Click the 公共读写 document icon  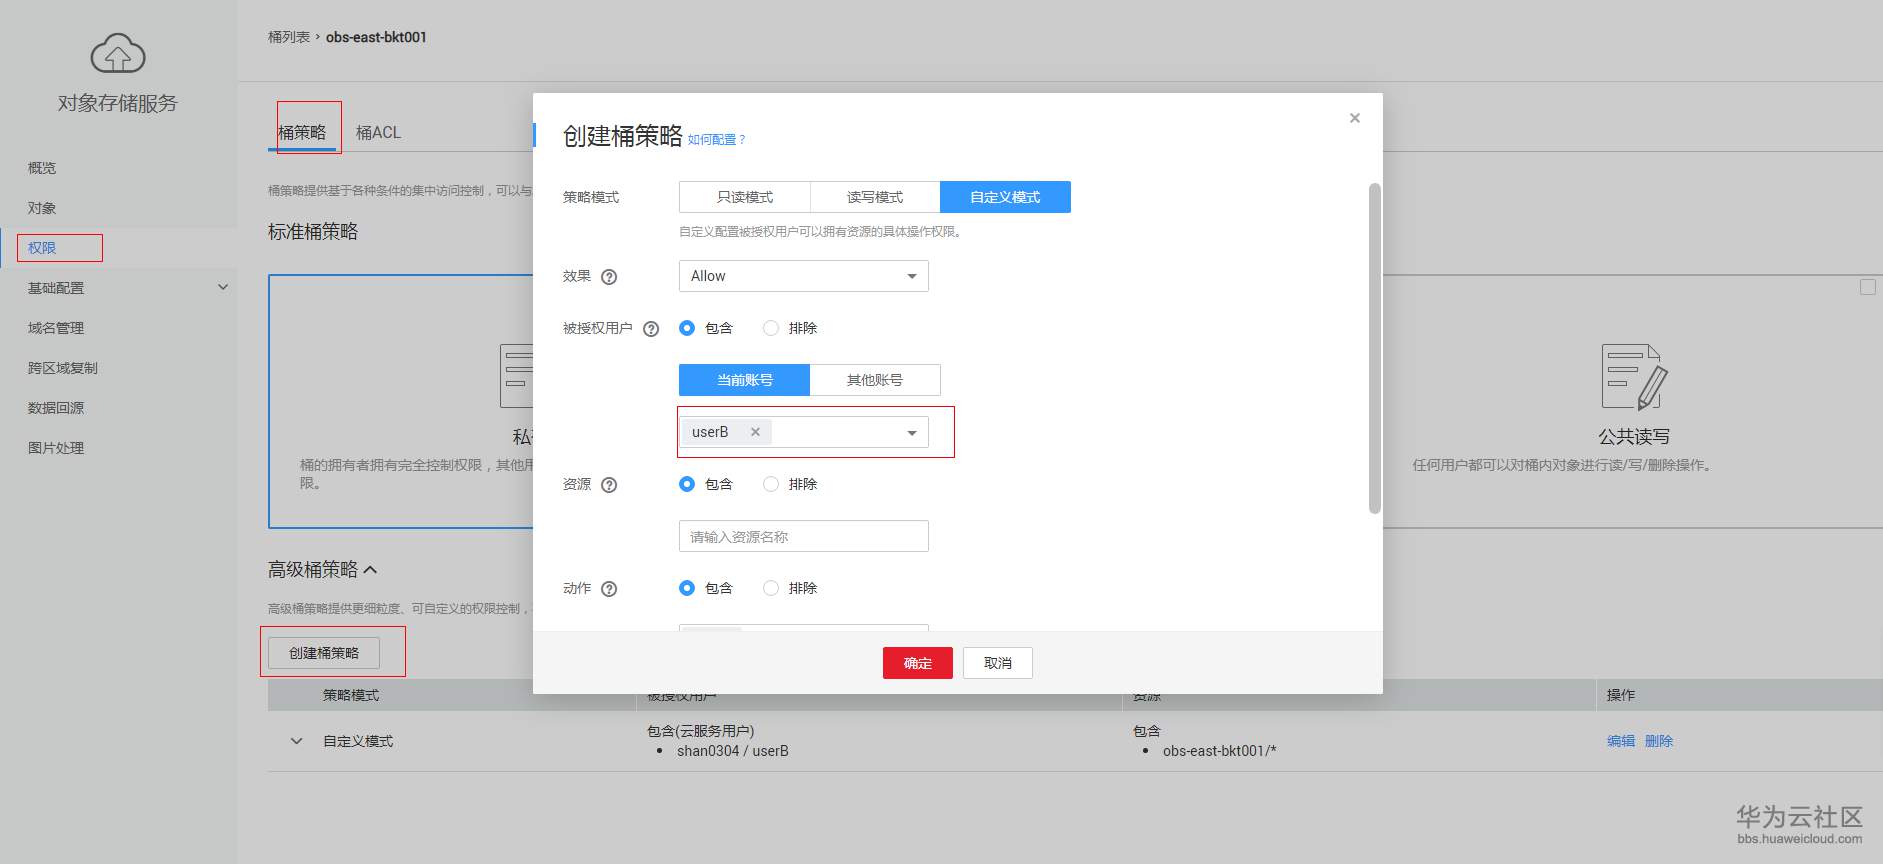(1634, 376)
